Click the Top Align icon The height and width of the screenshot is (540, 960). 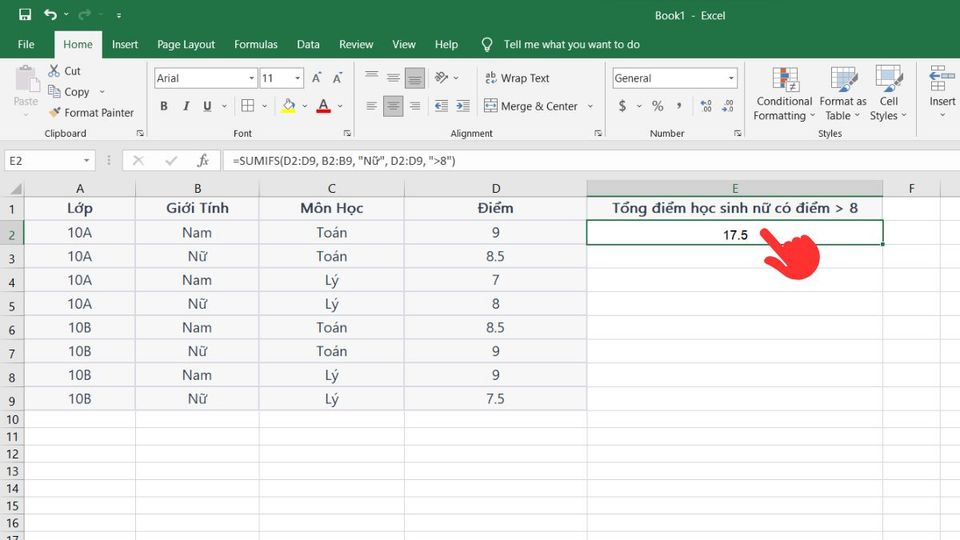point(371,78)
